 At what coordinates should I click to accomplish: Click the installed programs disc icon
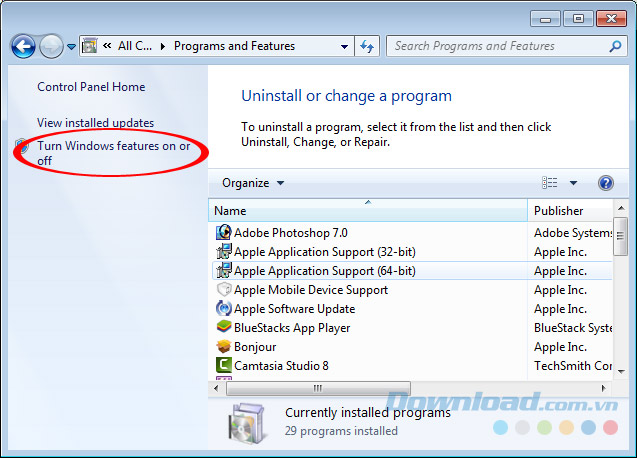pos(247,423)
